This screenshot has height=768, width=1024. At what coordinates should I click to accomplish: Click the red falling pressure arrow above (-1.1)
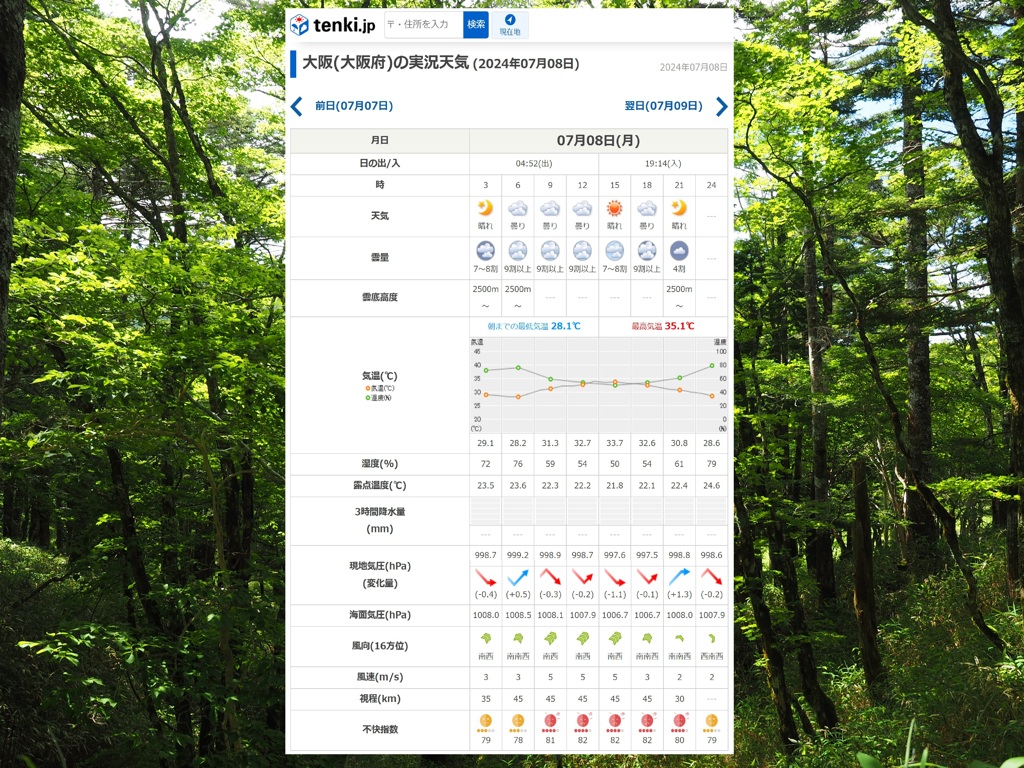[614, 578]
